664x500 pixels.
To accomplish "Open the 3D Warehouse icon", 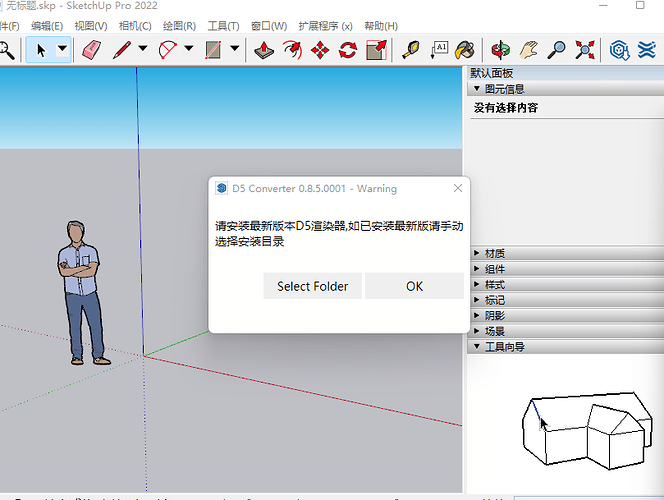I will click(x=620, y=50).
